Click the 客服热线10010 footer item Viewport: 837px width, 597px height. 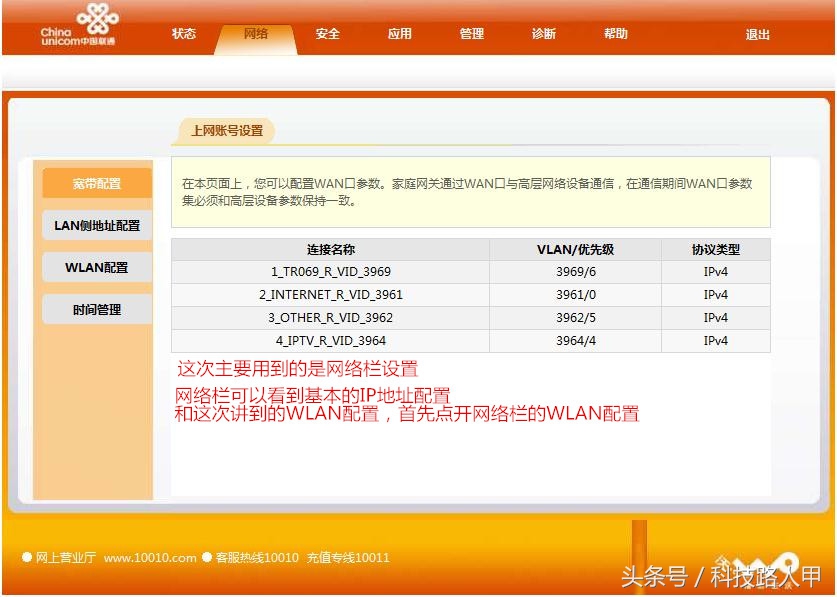256,559
